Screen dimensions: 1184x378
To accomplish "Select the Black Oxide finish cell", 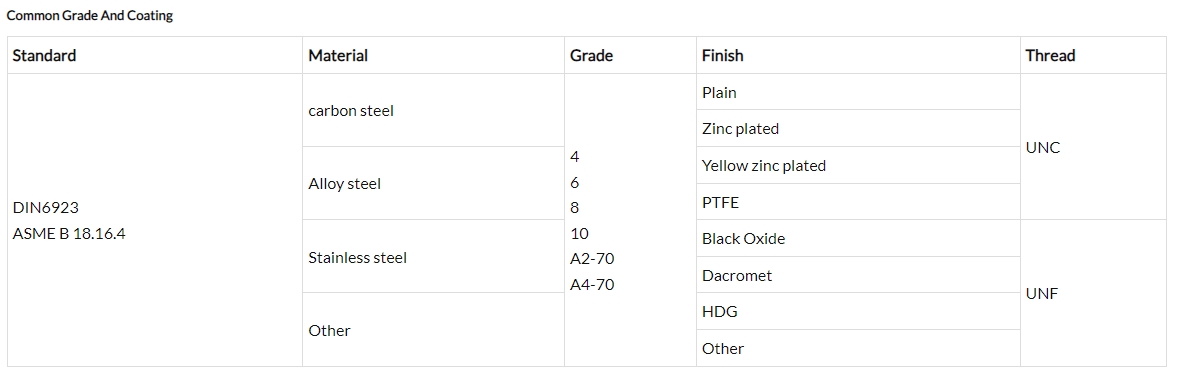I will coord(858,238).
